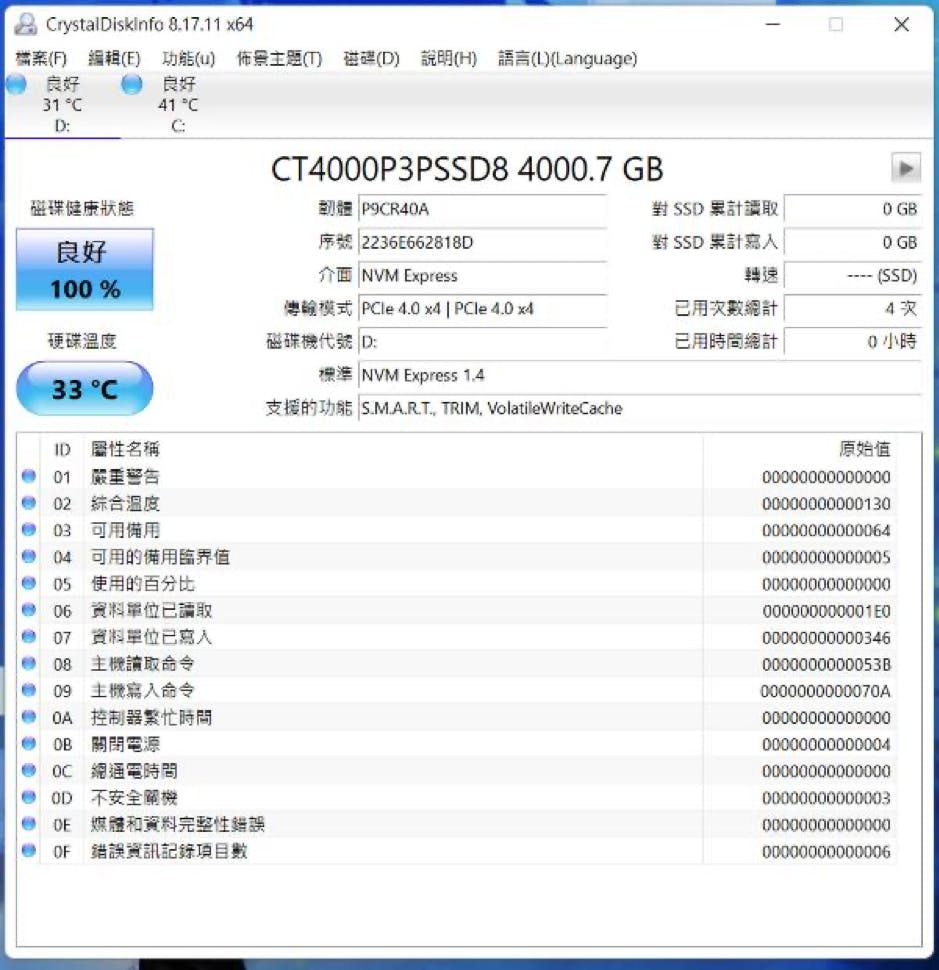Click raw value 0000000000004

pyautogui.click(x=826, y=745)
